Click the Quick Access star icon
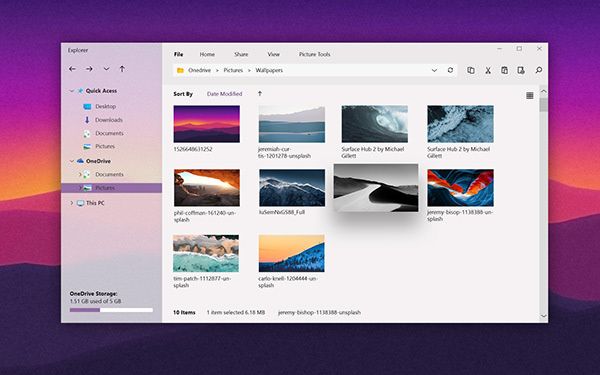The height and width of the screenshot is (375, 600). 80,91
